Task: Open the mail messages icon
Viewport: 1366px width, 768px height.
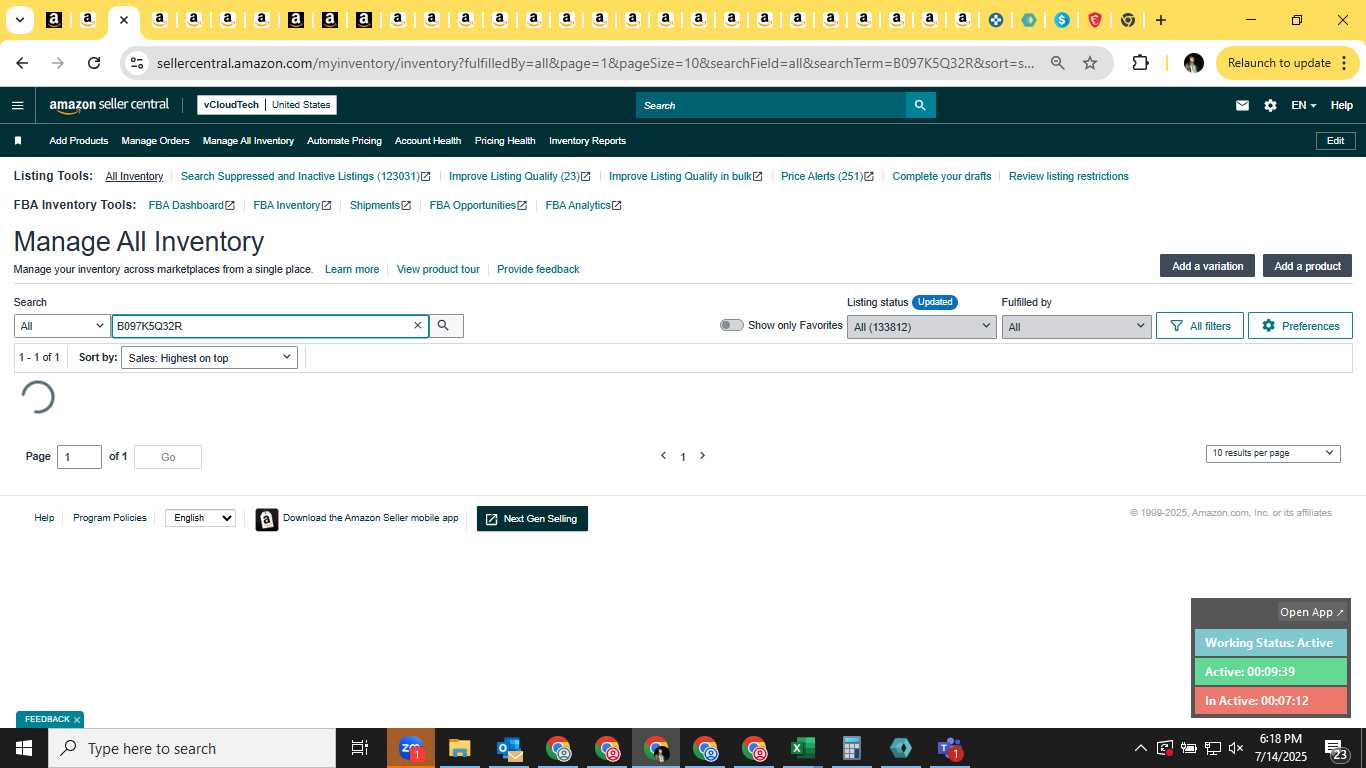Action: (x=1242, y=105)
